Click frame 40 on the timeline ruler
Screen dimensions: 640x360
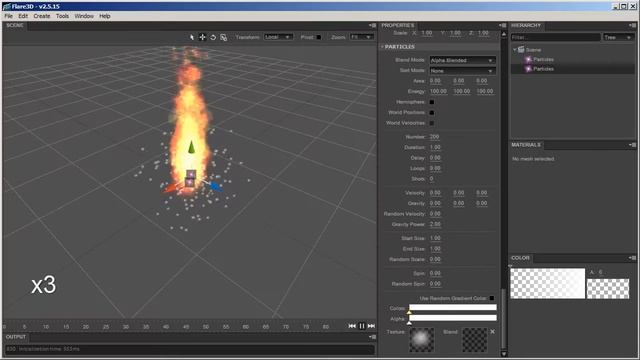point(166,327)
